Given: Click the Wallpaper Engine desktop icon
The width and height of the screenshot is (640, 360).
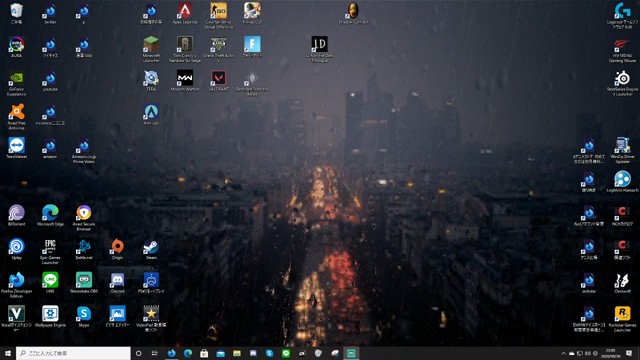Looking at the screenshot, I should [50, 316].
